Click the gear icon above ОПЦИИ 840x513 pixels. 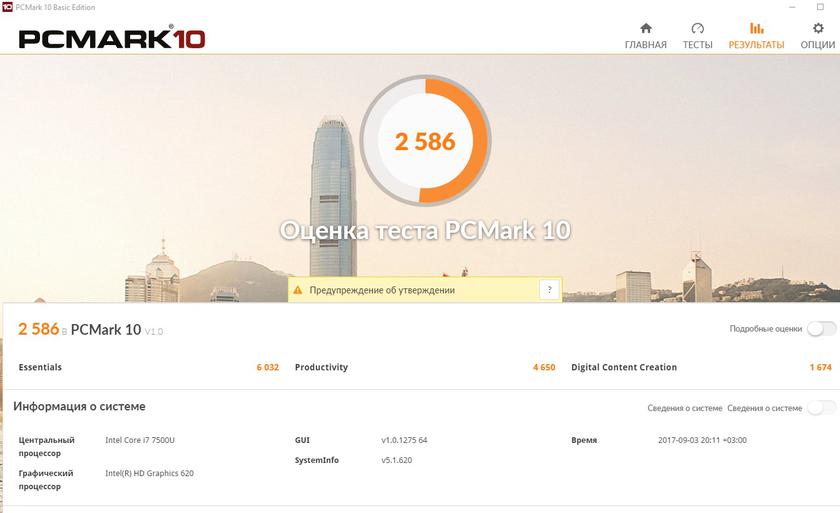click(818, 28)
